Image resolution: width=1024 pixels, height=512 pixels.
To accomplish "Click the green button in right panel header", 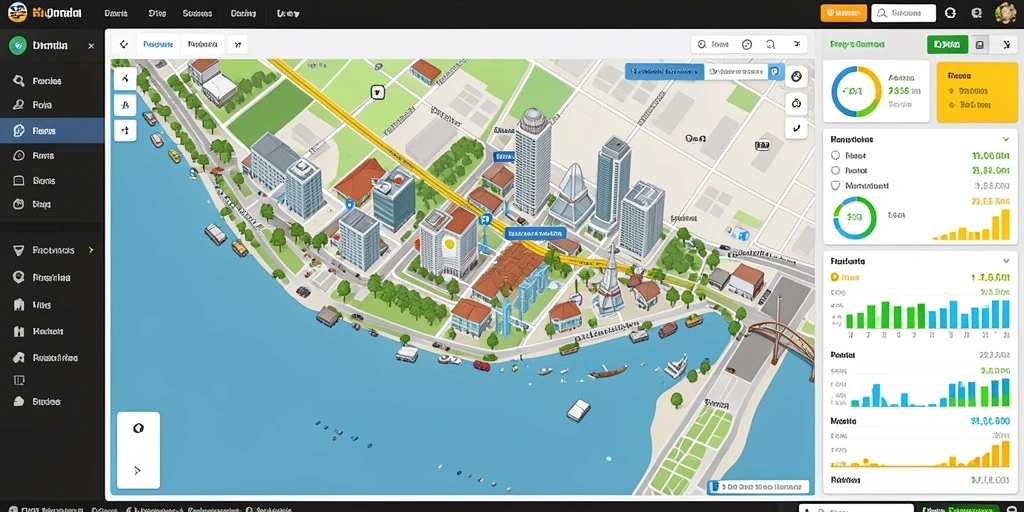I will click(x=947, y=44).
